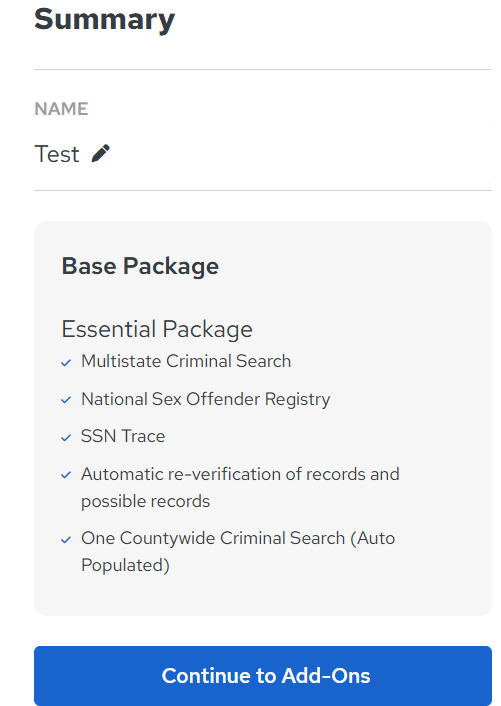Click the checkmark beside Automatic re-verification of records
This screenshot has width=501, height=706.
pyautogui.click(x=66, y=475)
